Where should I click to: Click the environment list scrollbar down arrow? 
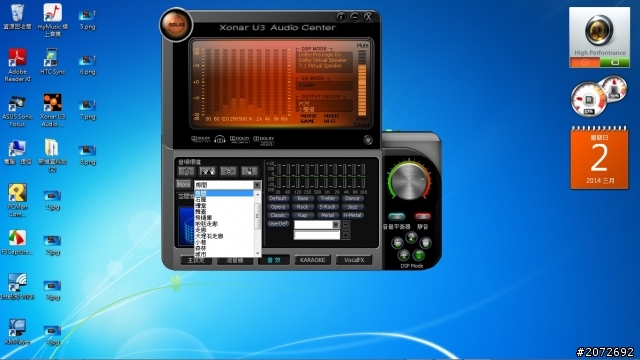257,253
